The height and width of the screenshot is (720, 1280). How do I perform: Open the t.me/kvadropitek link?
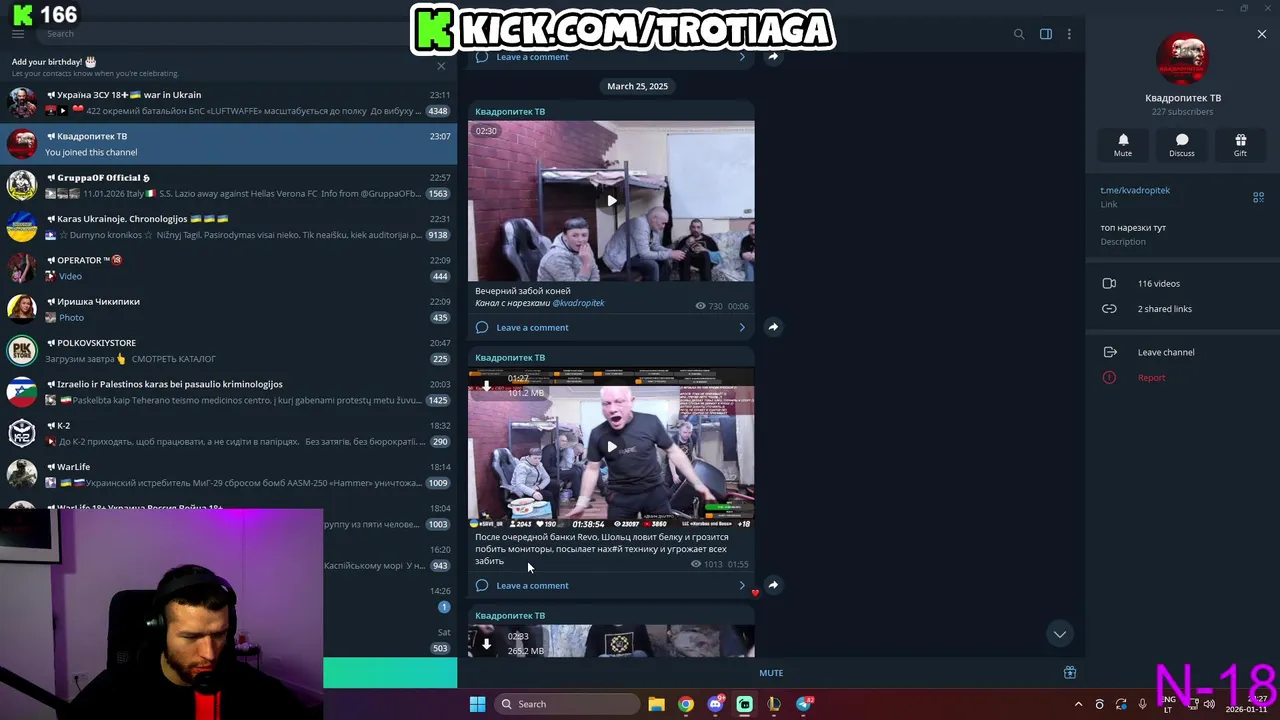point(1135,190)
